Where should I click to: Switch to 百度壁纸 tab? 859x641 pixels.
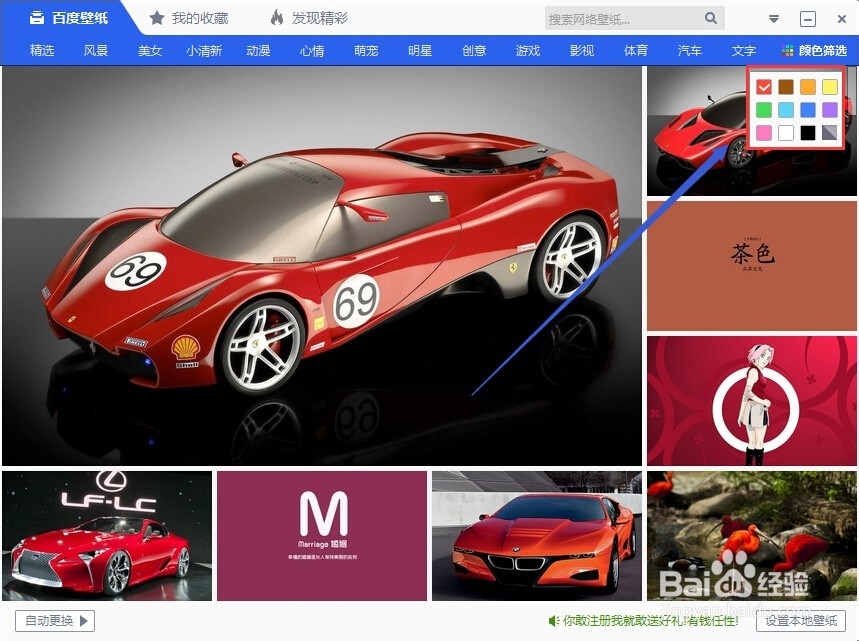click(x=68, y=18)
